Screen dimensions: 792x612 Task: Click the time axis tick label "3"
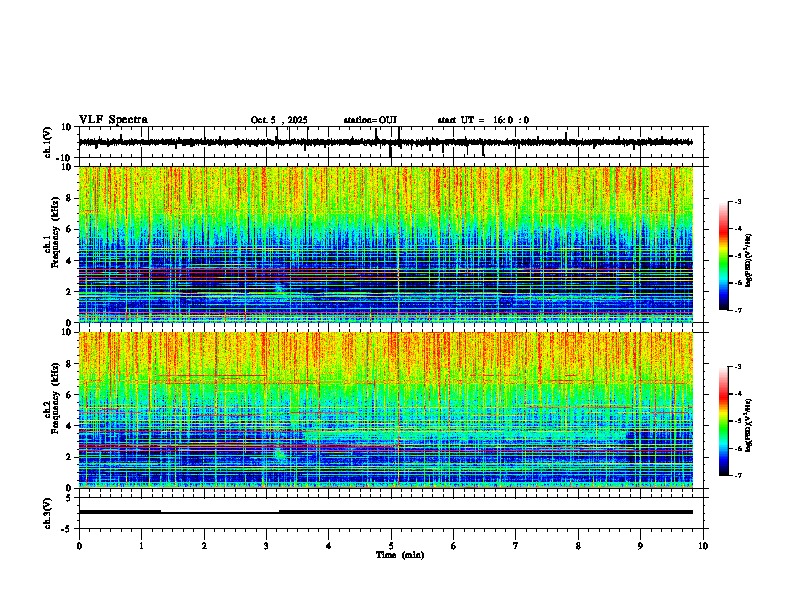266,546
